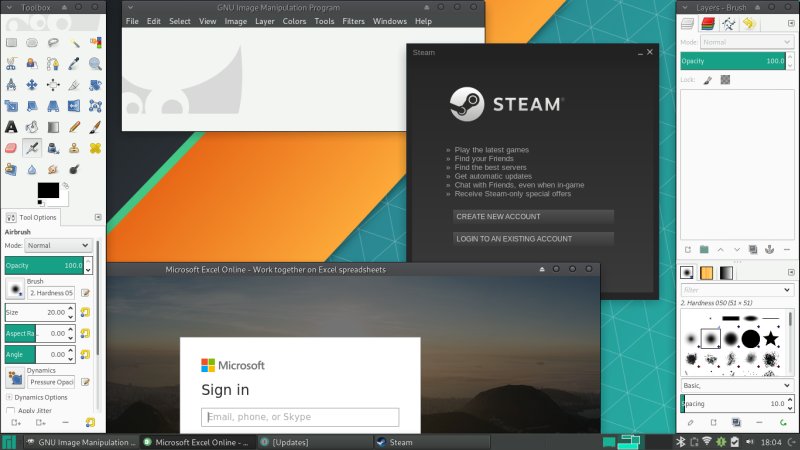Open the Airbrush Mode dropdown
Screen dimensions: 800x450
[58, 245]
